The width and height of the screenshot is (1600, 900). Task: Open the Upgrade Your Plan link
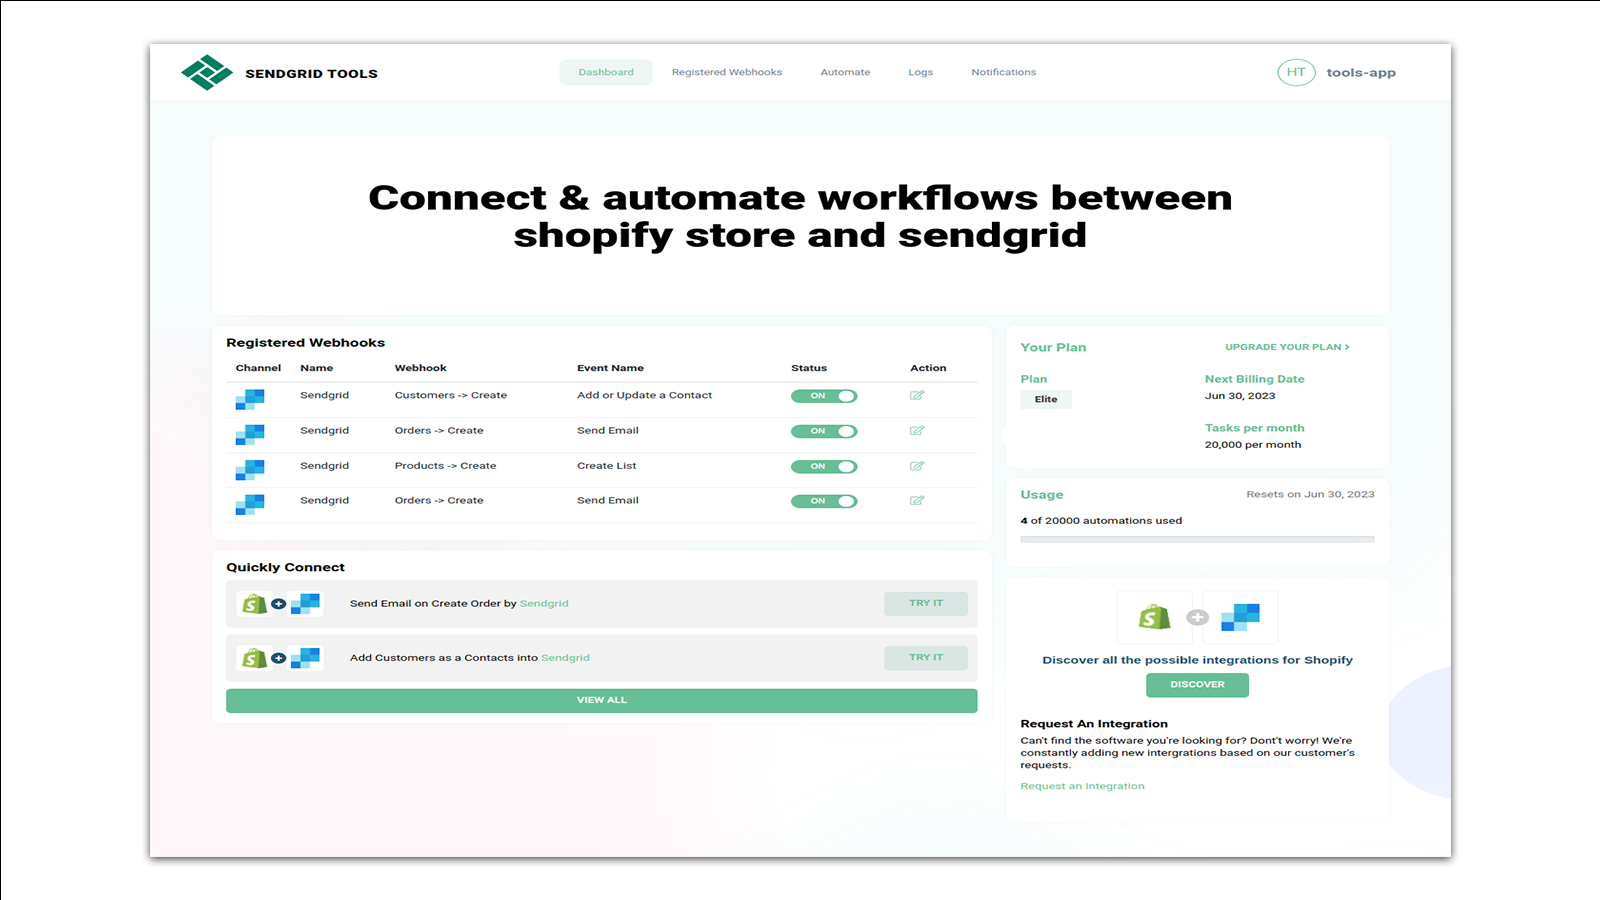(x=1287, y=347)
